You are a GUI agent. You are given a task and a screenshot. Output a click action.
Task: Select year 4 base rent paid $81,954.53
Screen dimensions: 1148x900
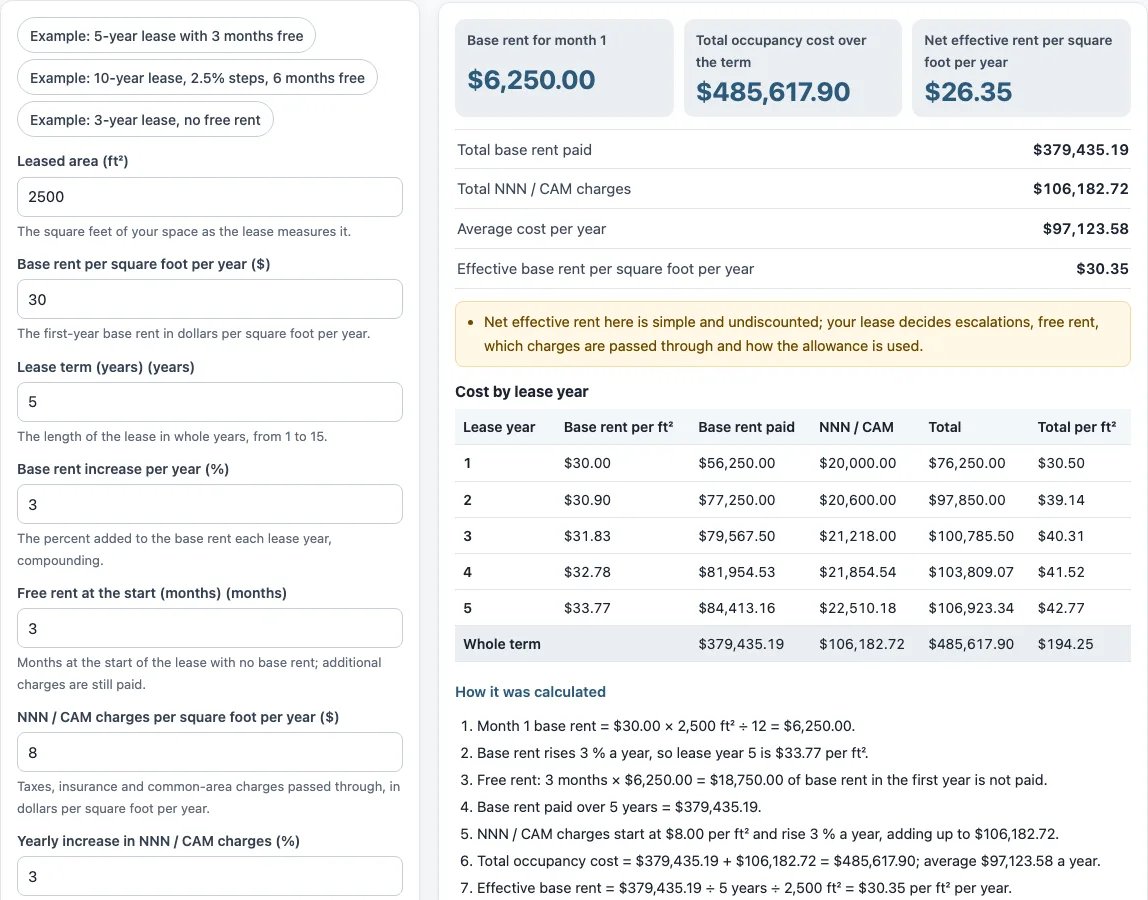pyautogui.click(x=737, y=572)
